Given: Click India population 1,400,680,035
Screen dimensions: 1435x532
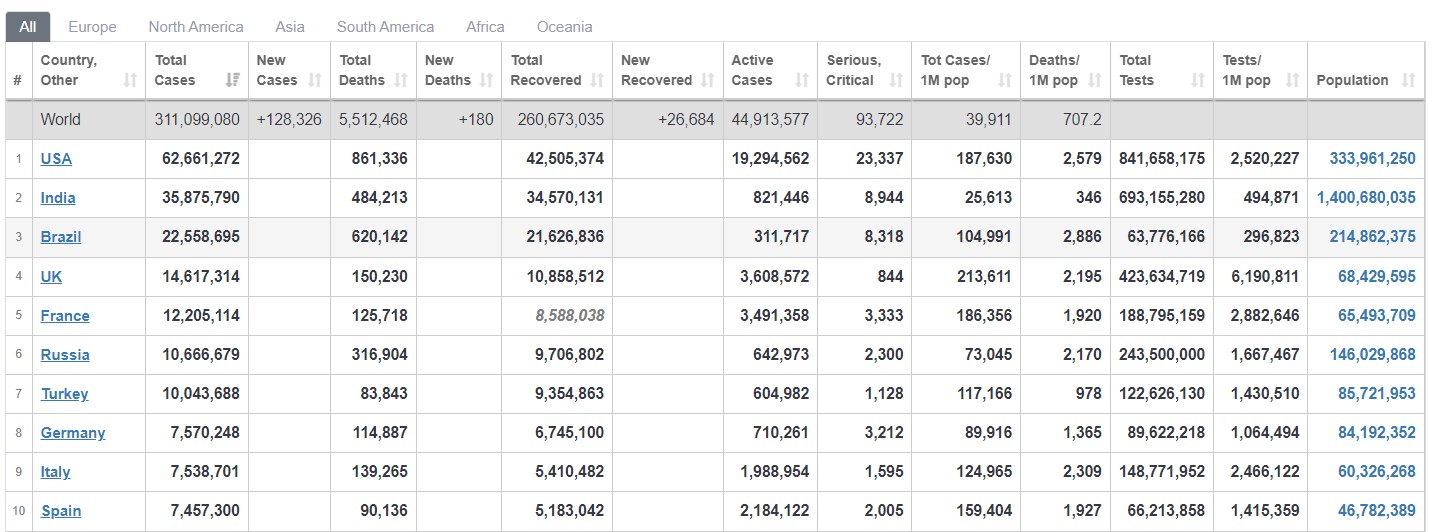Looking at the screenshot, I should pyautogui.click(x=1367, y=198).
